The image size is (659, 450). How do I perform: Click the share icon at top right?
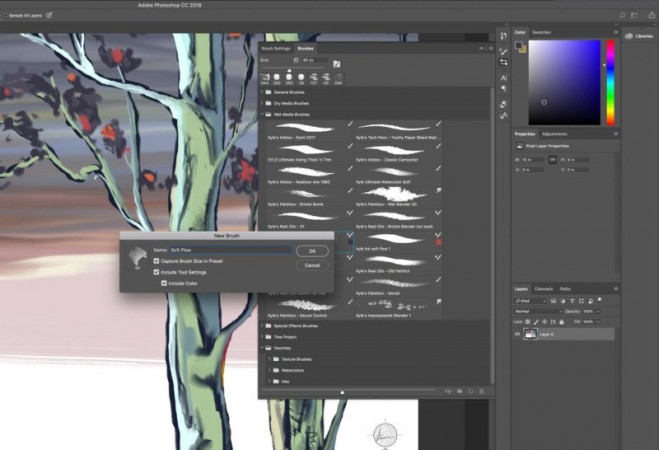[x=652, y=15]
